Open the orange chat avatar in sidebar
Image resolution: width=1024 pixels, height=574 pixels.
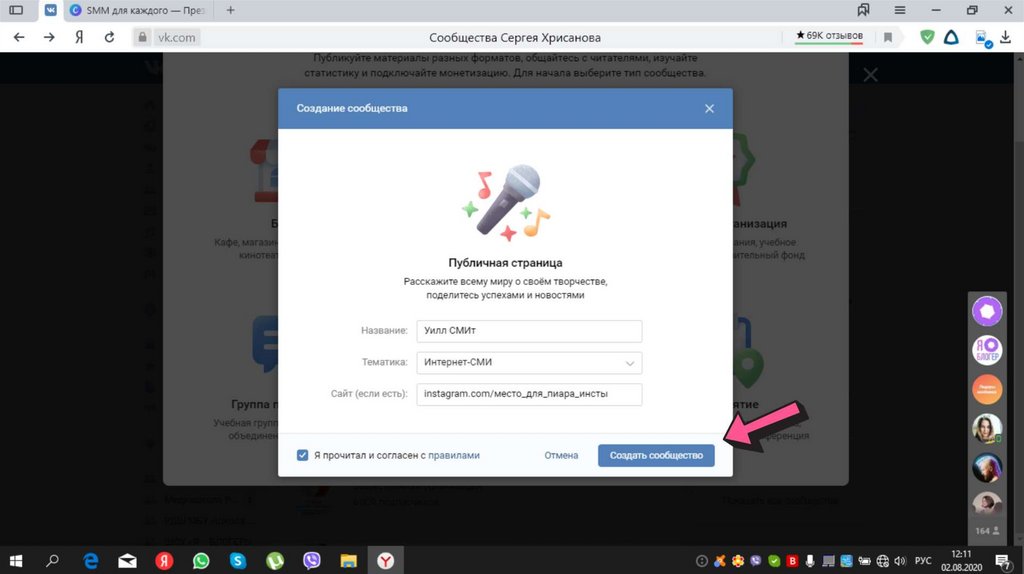pyautogui.click(x=987, y=389)
